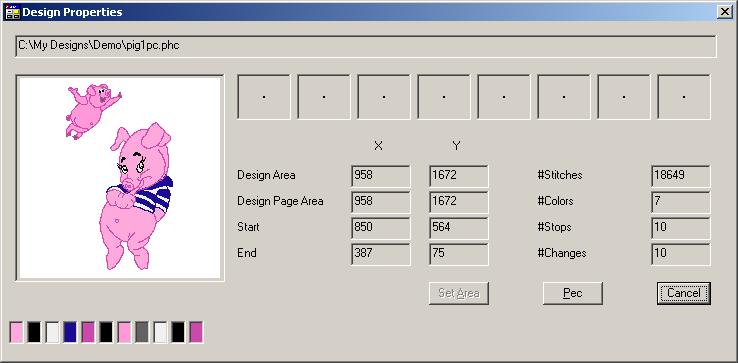Screen dimensions: 738x363
Task: Pick the third swatch, the first white one
Action: (x=52, y=332)
